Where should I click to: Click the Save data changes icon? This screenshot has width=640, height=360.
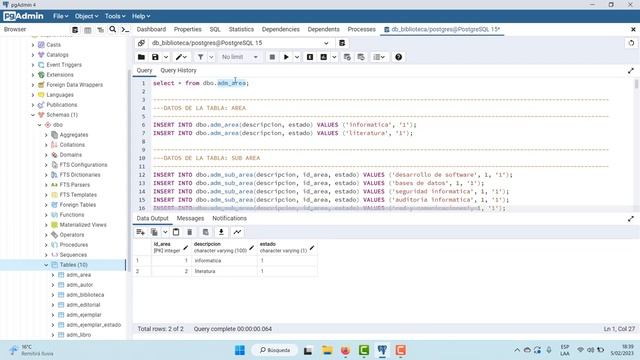[206, 232]
